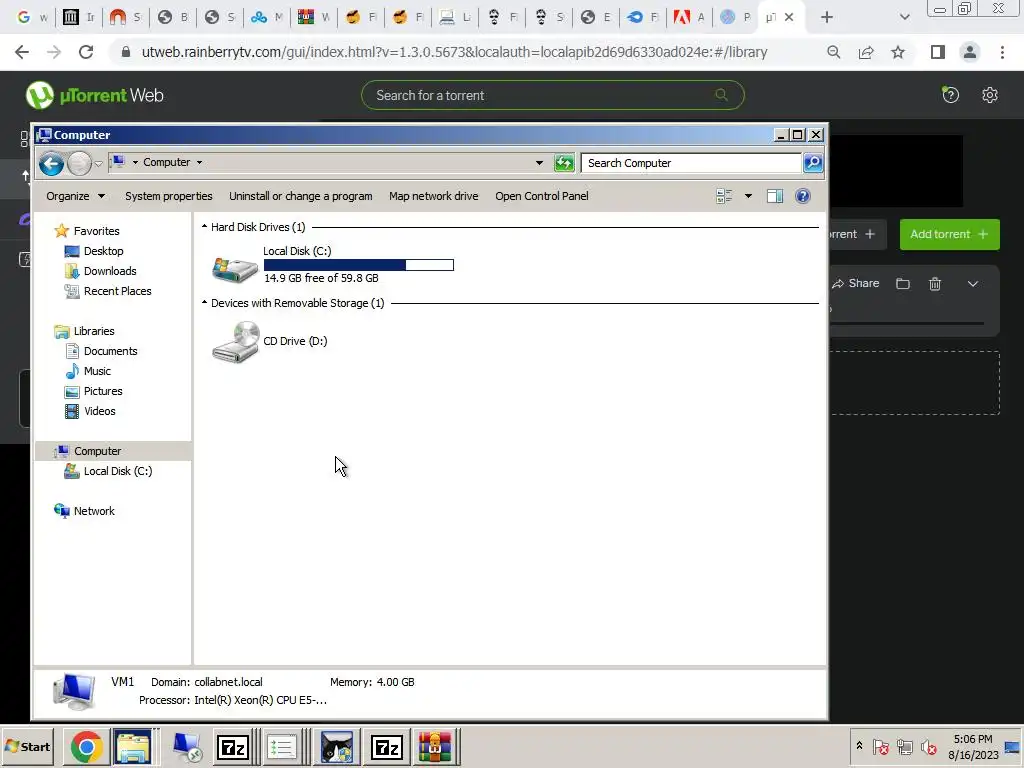
Task: Open Chrome profile avatar
Action: 970,52
